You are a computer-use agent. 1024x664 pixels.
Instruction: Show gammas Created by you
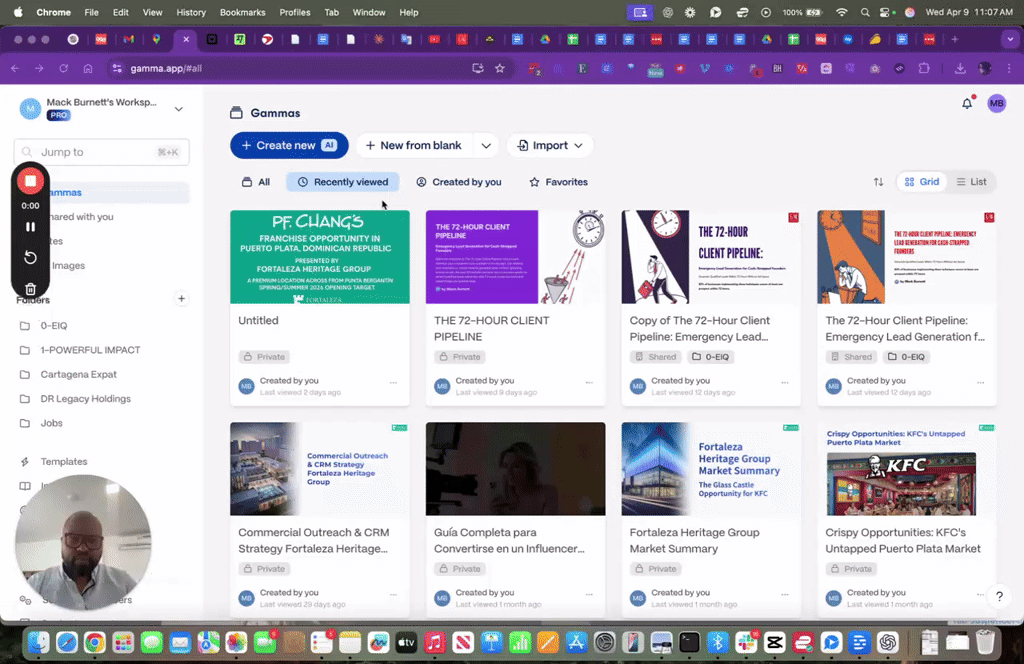[x=459, y=182]
